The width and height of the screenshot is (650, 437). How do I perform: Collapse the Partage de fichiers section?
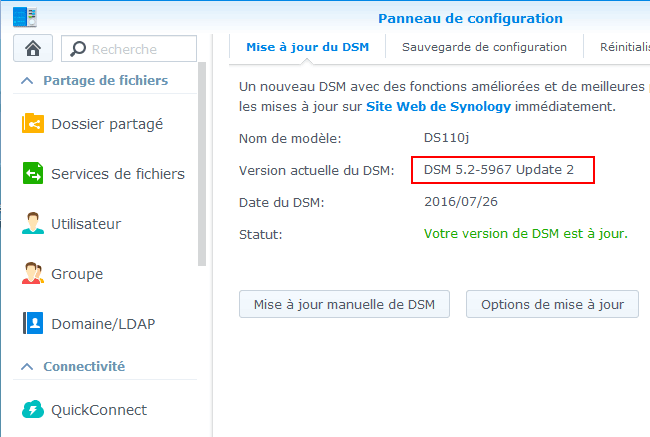point(27,81)
